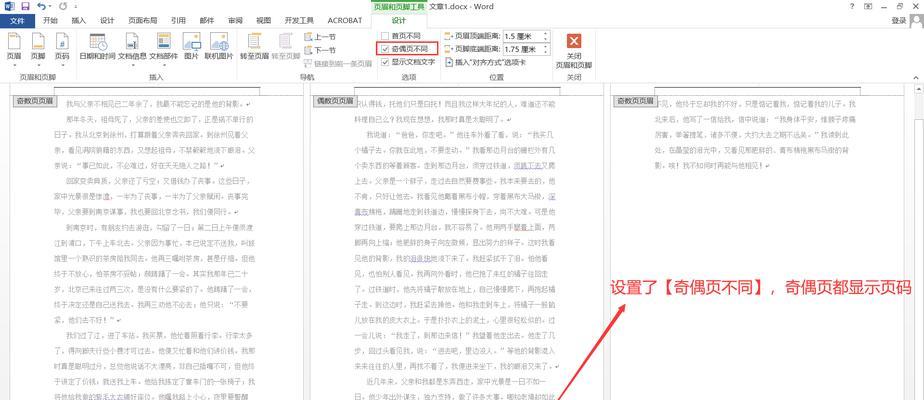Click 插入"对齐方式"选项卡
Image resolution: width=924 pixels, height=400 pixels.
point(486,62)
